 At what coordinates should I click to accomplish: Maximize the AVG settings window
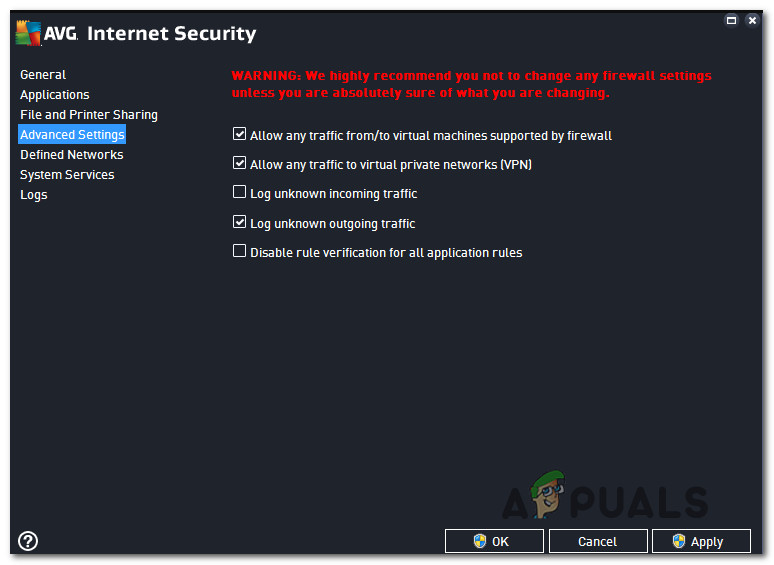(x=731, y=19)
